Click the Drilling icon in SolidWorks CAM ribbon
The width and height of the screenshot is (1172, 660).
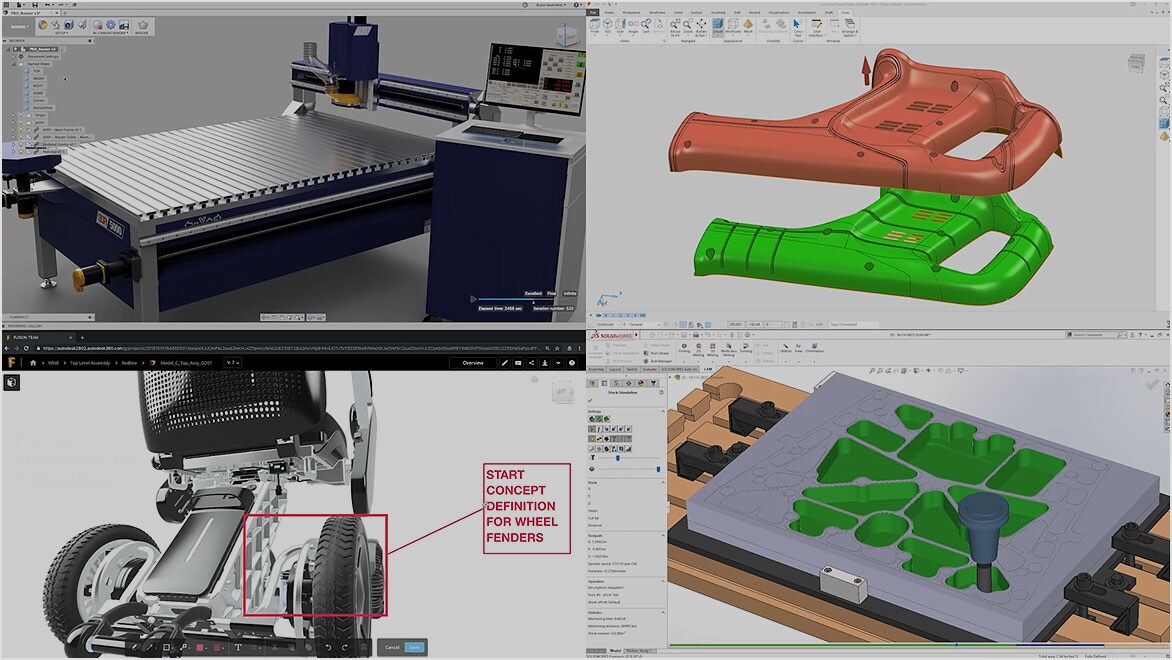pos(684,348)
